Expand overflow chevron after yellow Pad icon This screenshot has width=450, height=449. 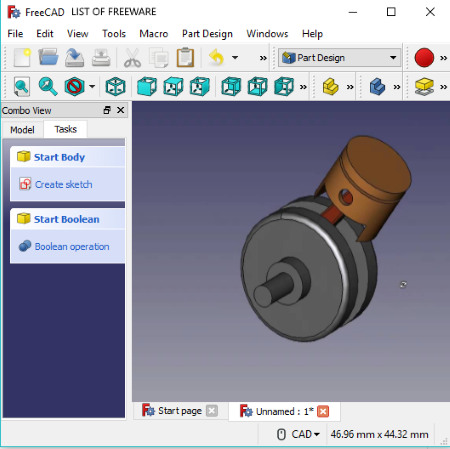[350, 87]
